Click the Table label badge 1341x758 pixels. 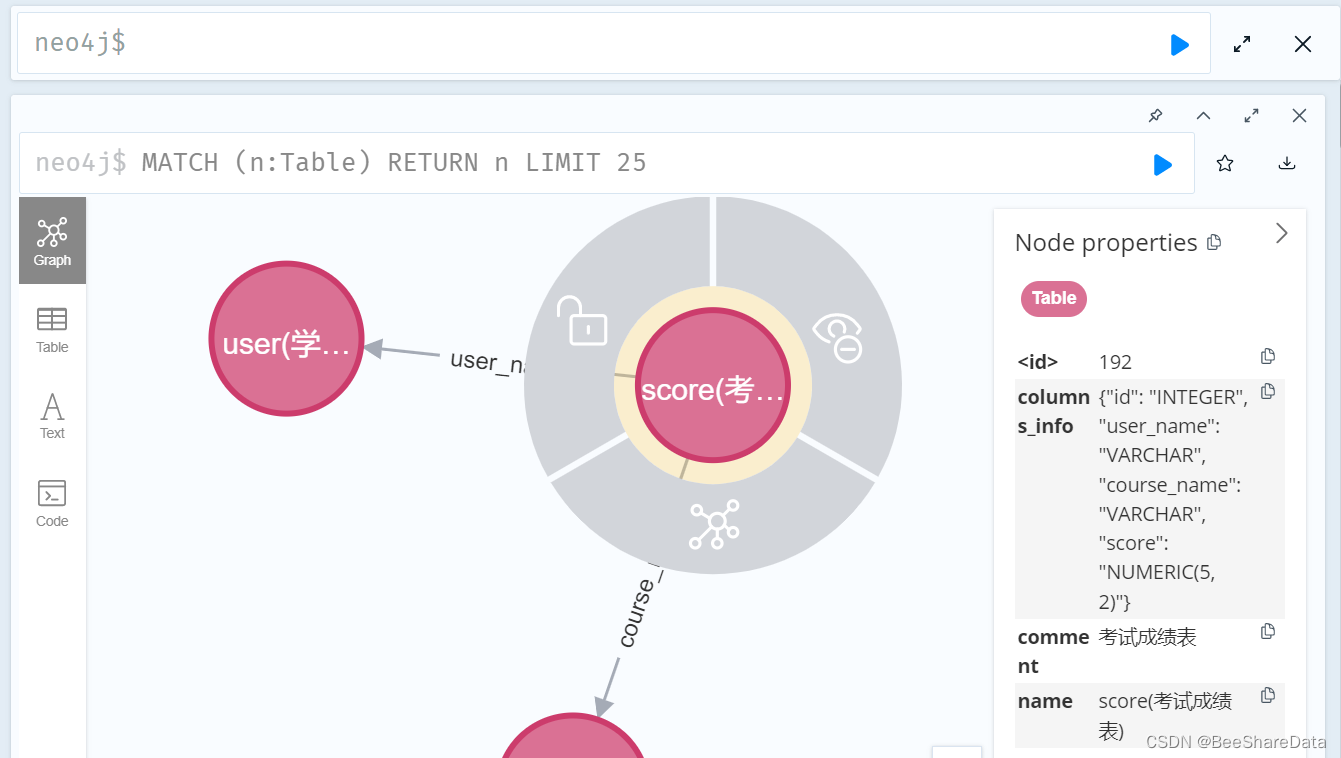click(1054, 298)
